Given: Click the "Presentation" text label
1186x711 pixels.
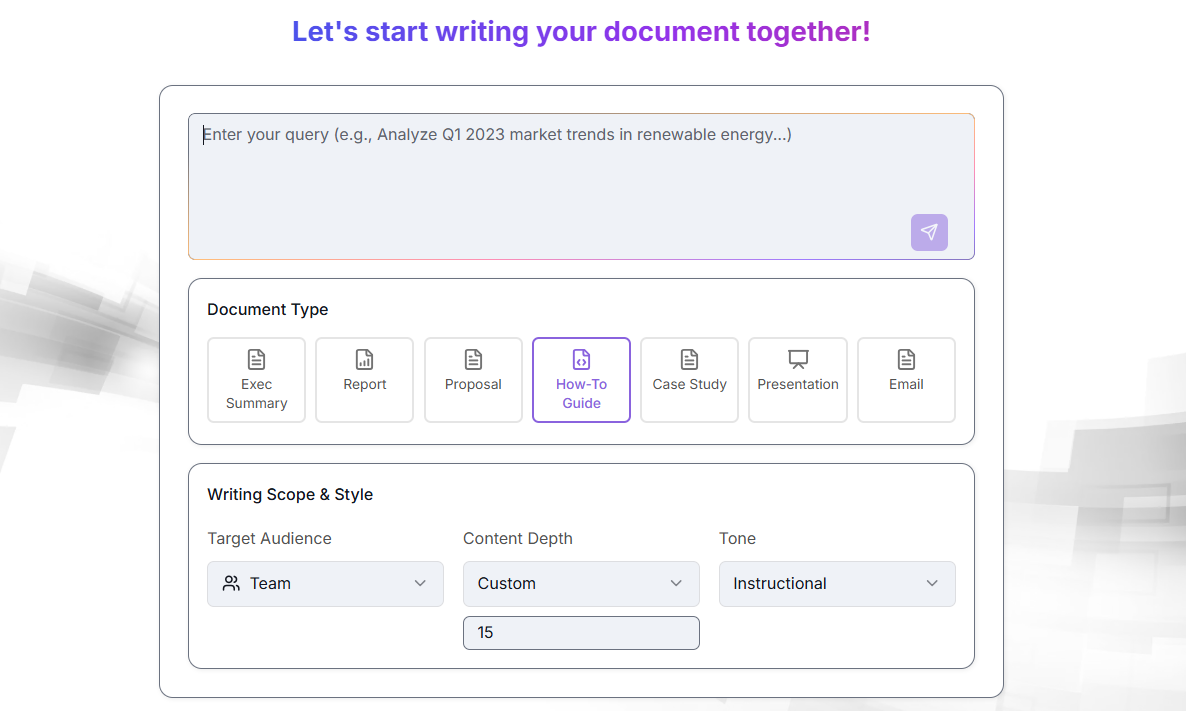Looking at the screenshot, I should coord(798,384).
